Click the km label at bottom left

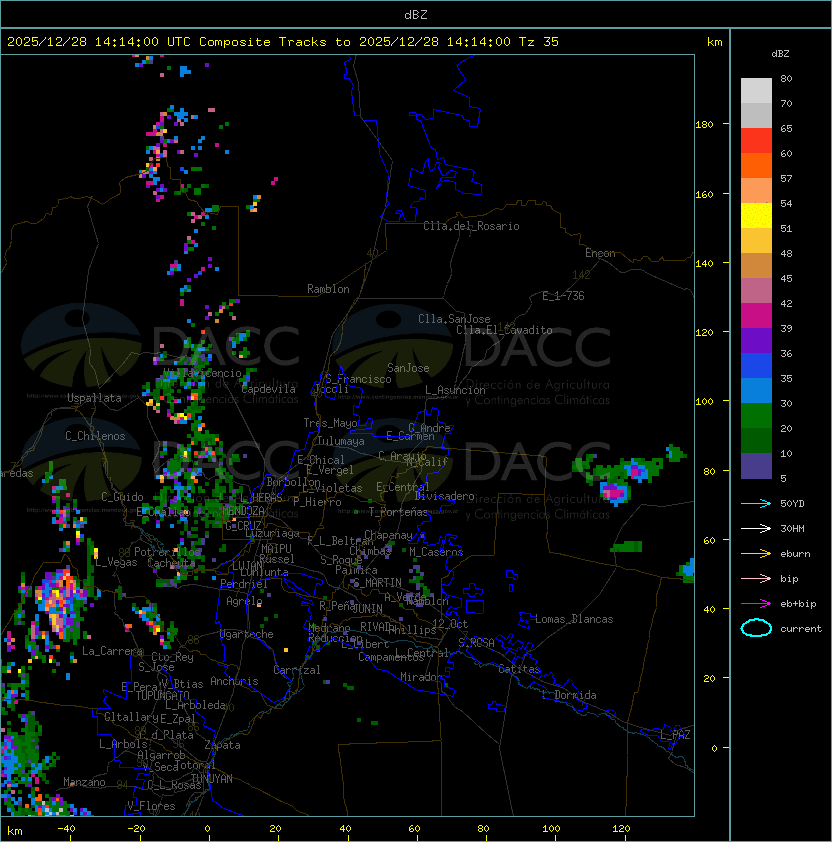click(x=15, y=831)
